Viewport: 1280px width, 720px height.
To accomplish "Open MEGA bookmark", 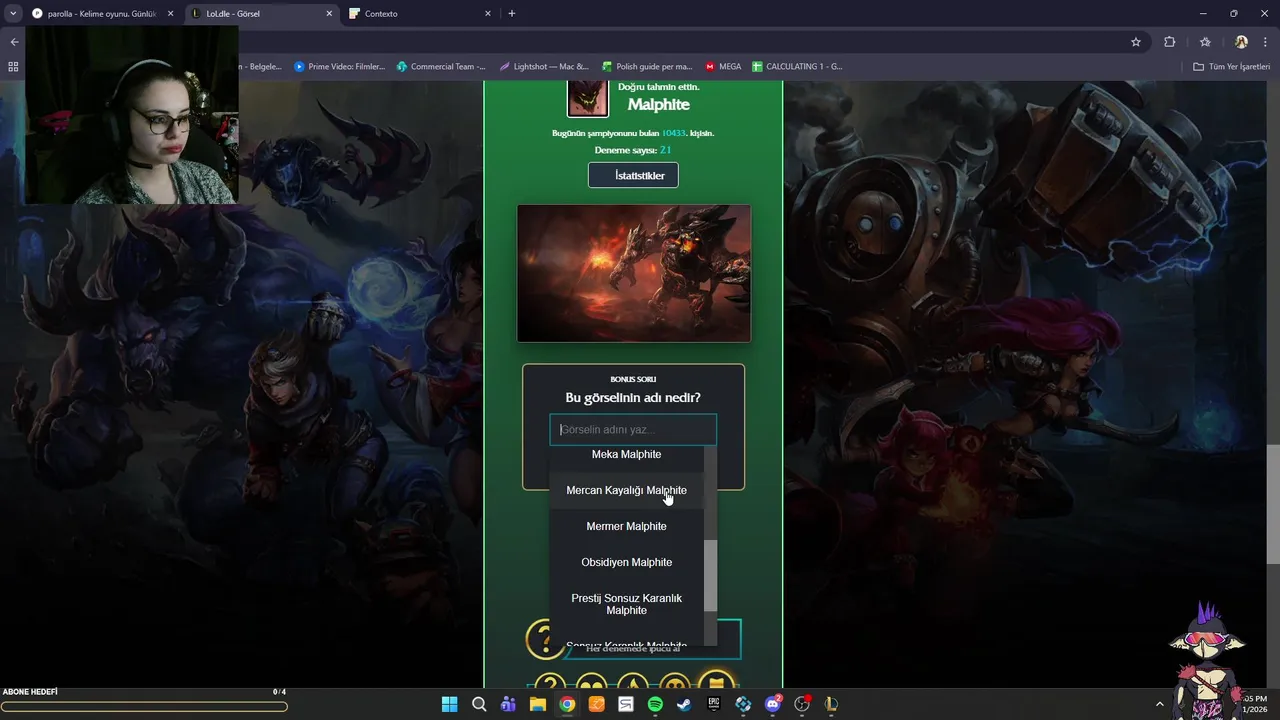I will pos(723,67).
